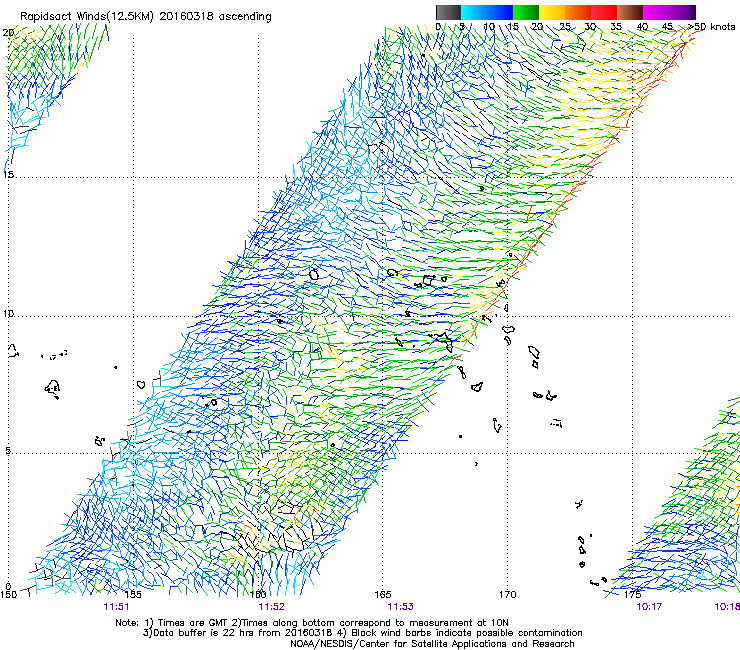Click the legend value 25
This screenshot has width=740, height=650.
coord(564,27)
